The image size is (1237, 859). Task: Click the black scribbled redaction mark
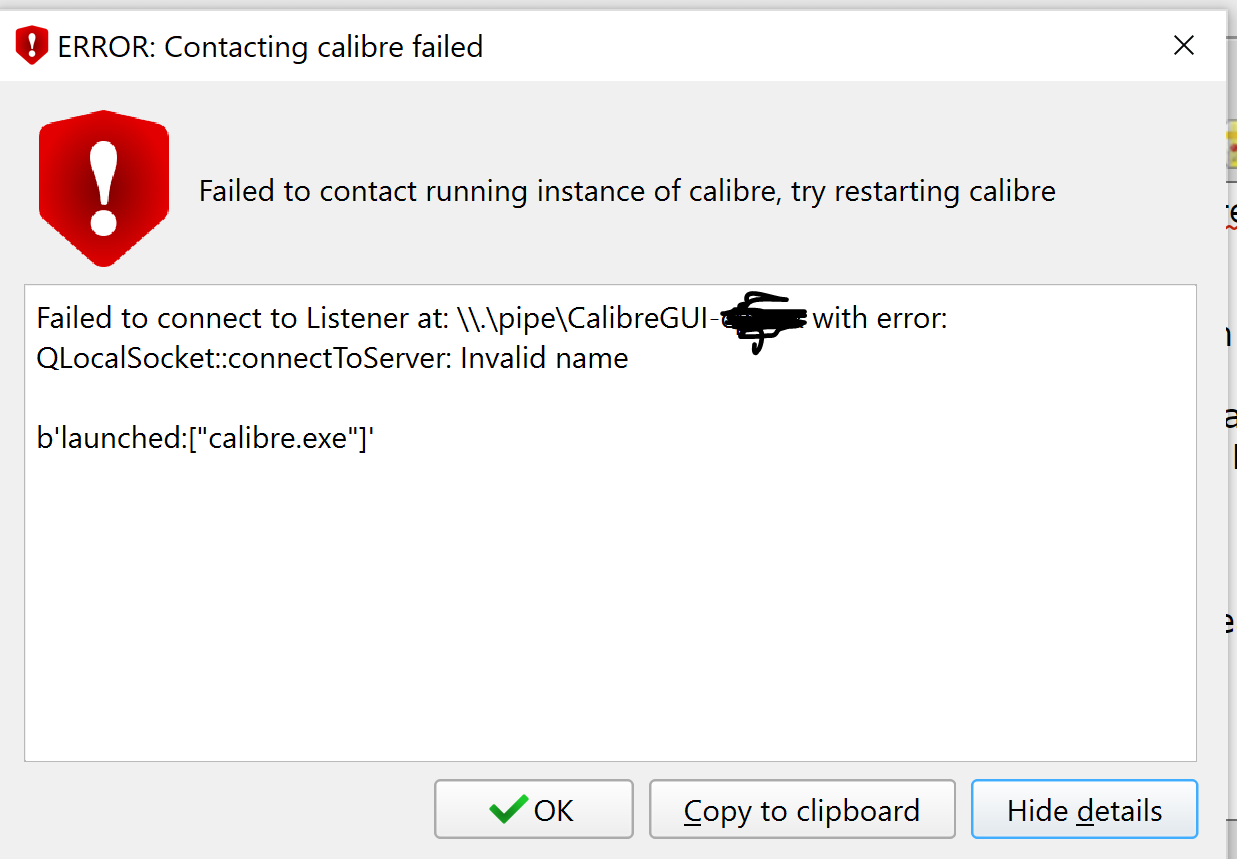(x=763, y=320)
